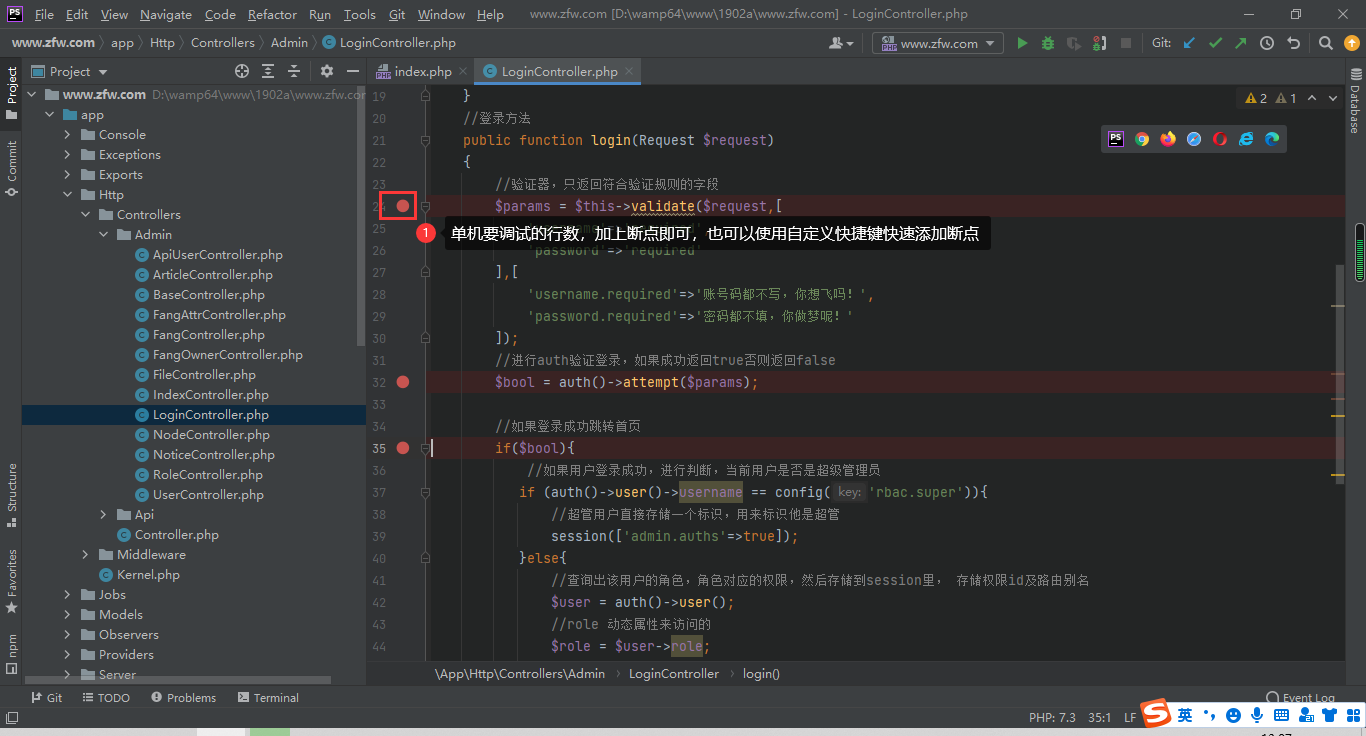Open the Terminal tool window
Image resolution: width=1366 pixels, height=736 pixels.
pyautogui.click(x=268, y=697)
